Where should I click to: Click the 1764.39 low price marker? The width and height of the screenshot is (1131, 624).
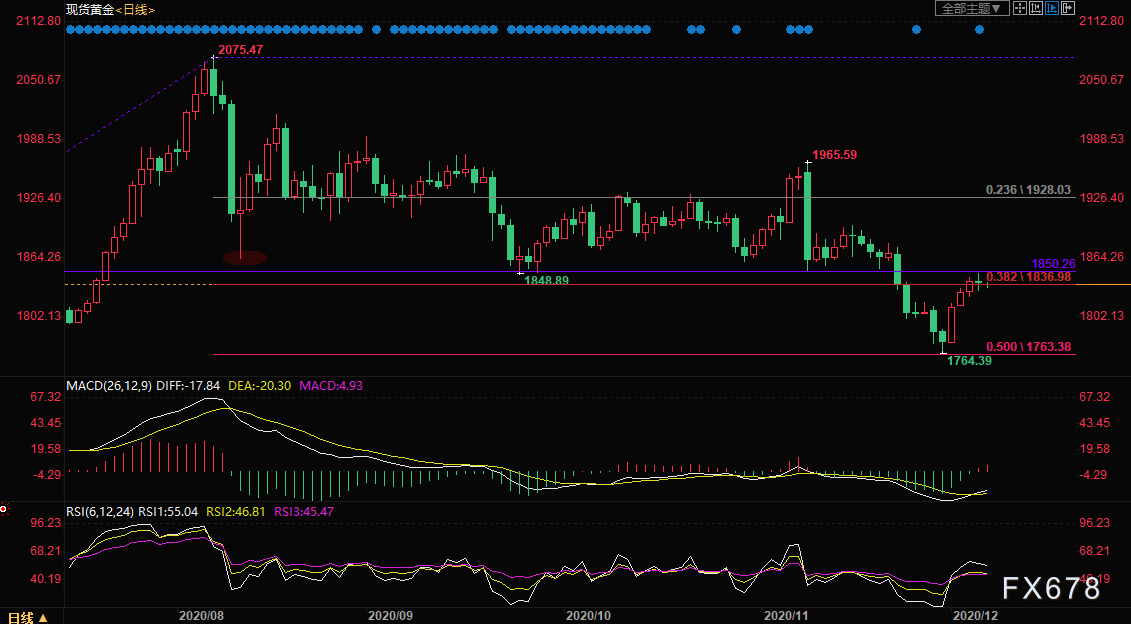968,361
